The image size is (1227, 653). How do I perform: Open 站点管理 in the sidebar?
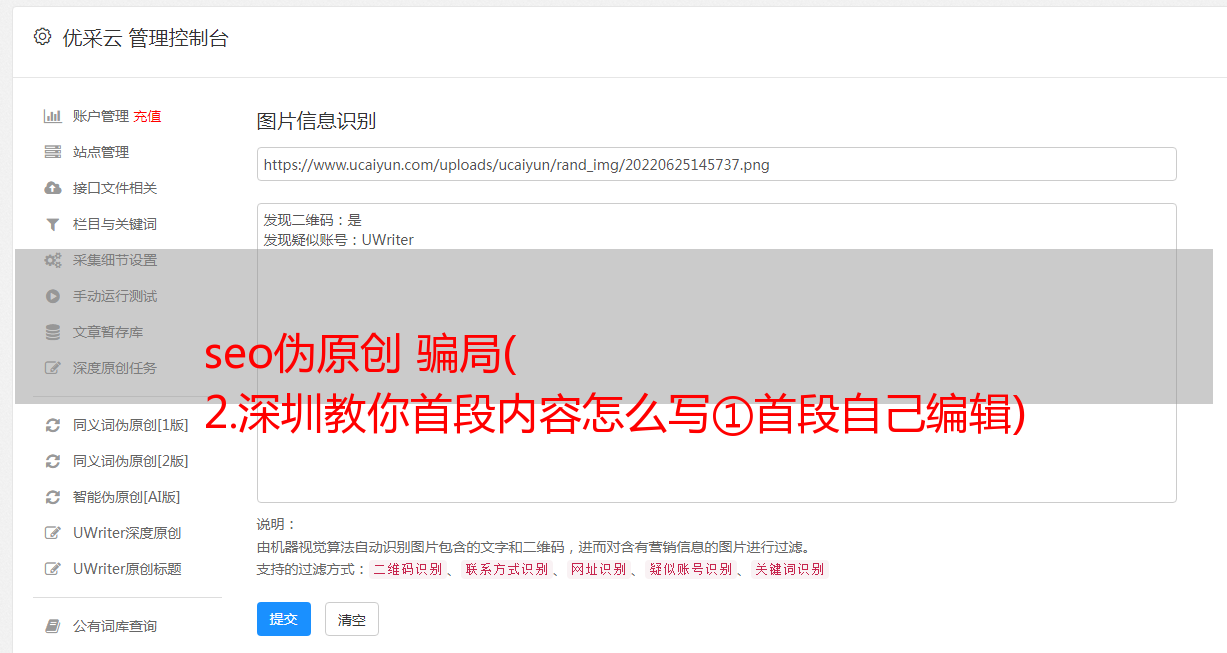tap(101, 152)
